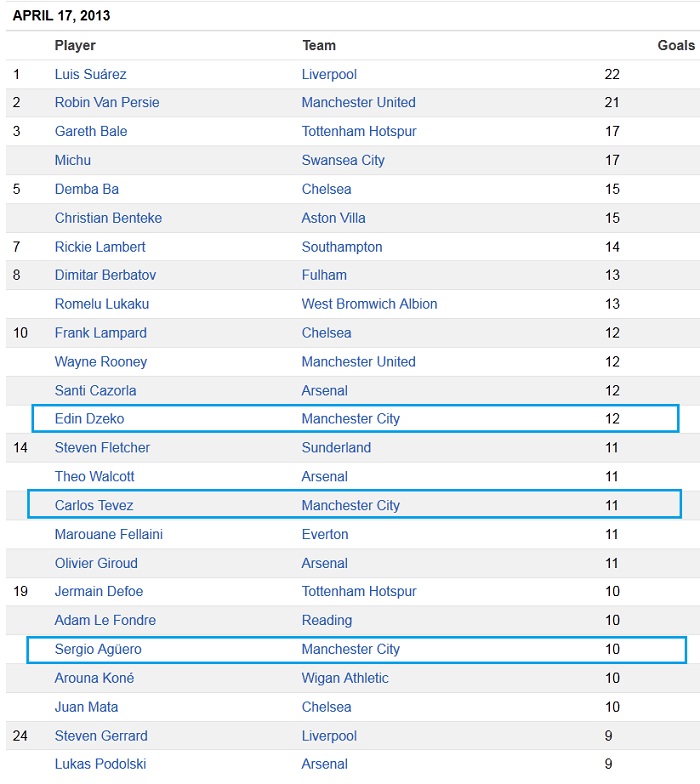Open the Sunderland team link
Image resolution: width=700 pixels, height=784 pixels.
coord(336,447)
